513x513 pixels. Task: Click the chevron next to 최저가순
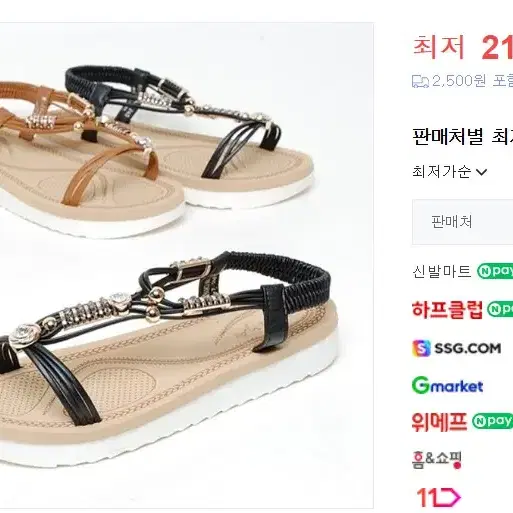coord(481,172)
